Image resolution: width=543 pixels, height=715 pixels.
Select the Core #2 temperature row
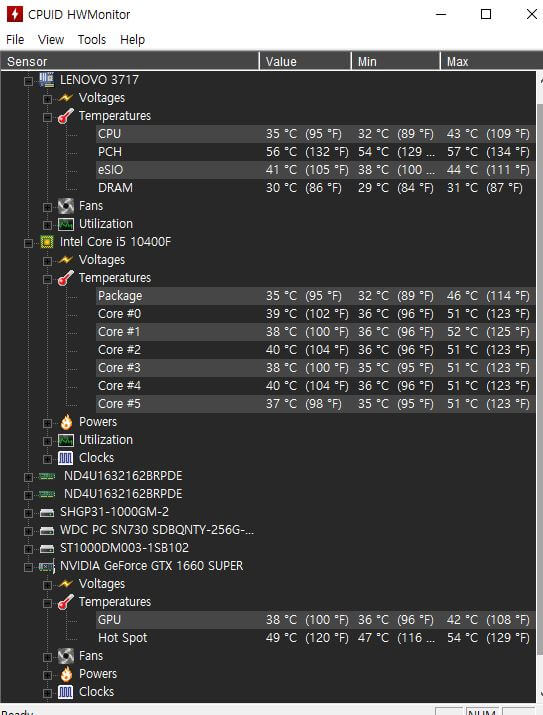tap(315, 350)
